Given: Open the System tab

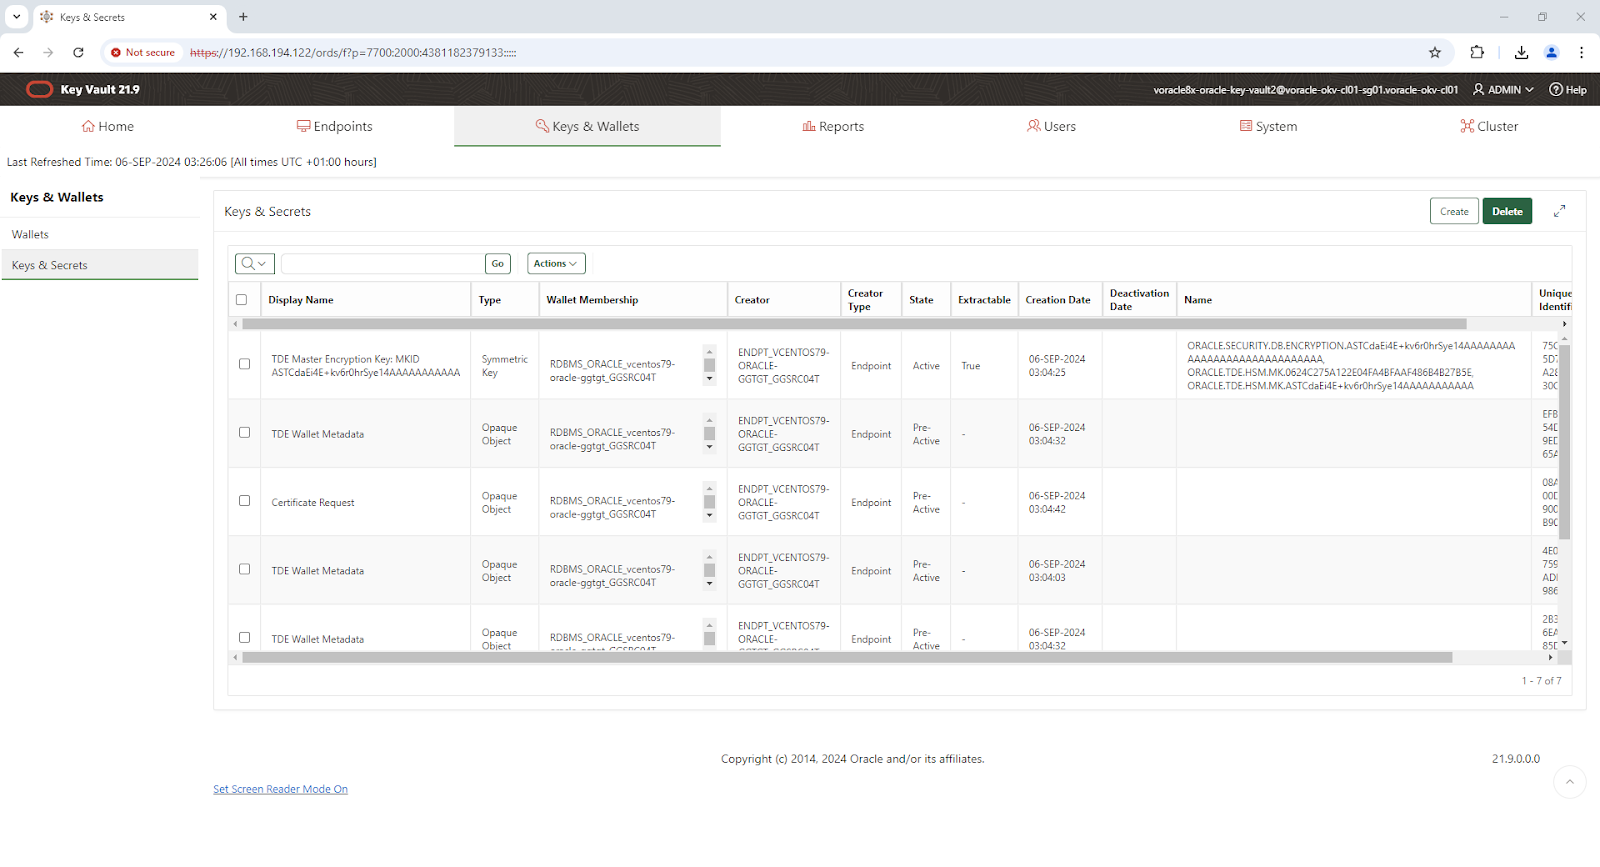Looking at the screenshot, I should [x=1268, y=126].
